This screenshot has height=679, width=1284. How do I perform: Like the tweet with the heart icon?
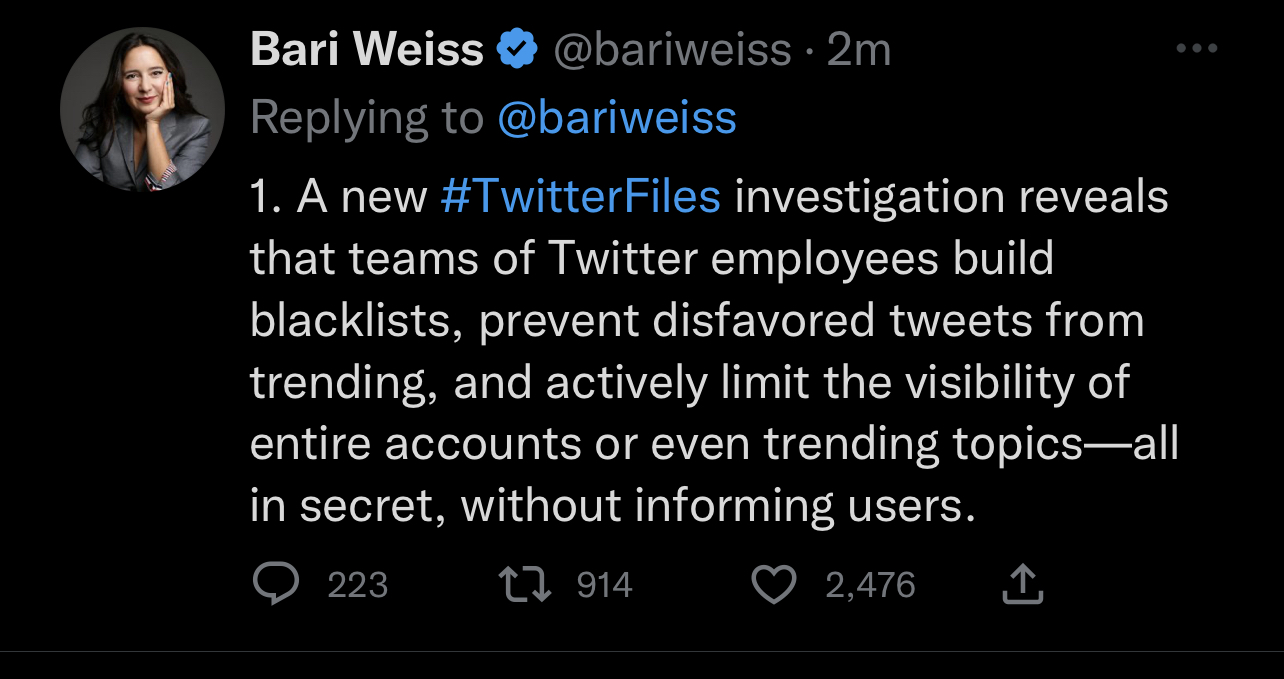(772, 584)
